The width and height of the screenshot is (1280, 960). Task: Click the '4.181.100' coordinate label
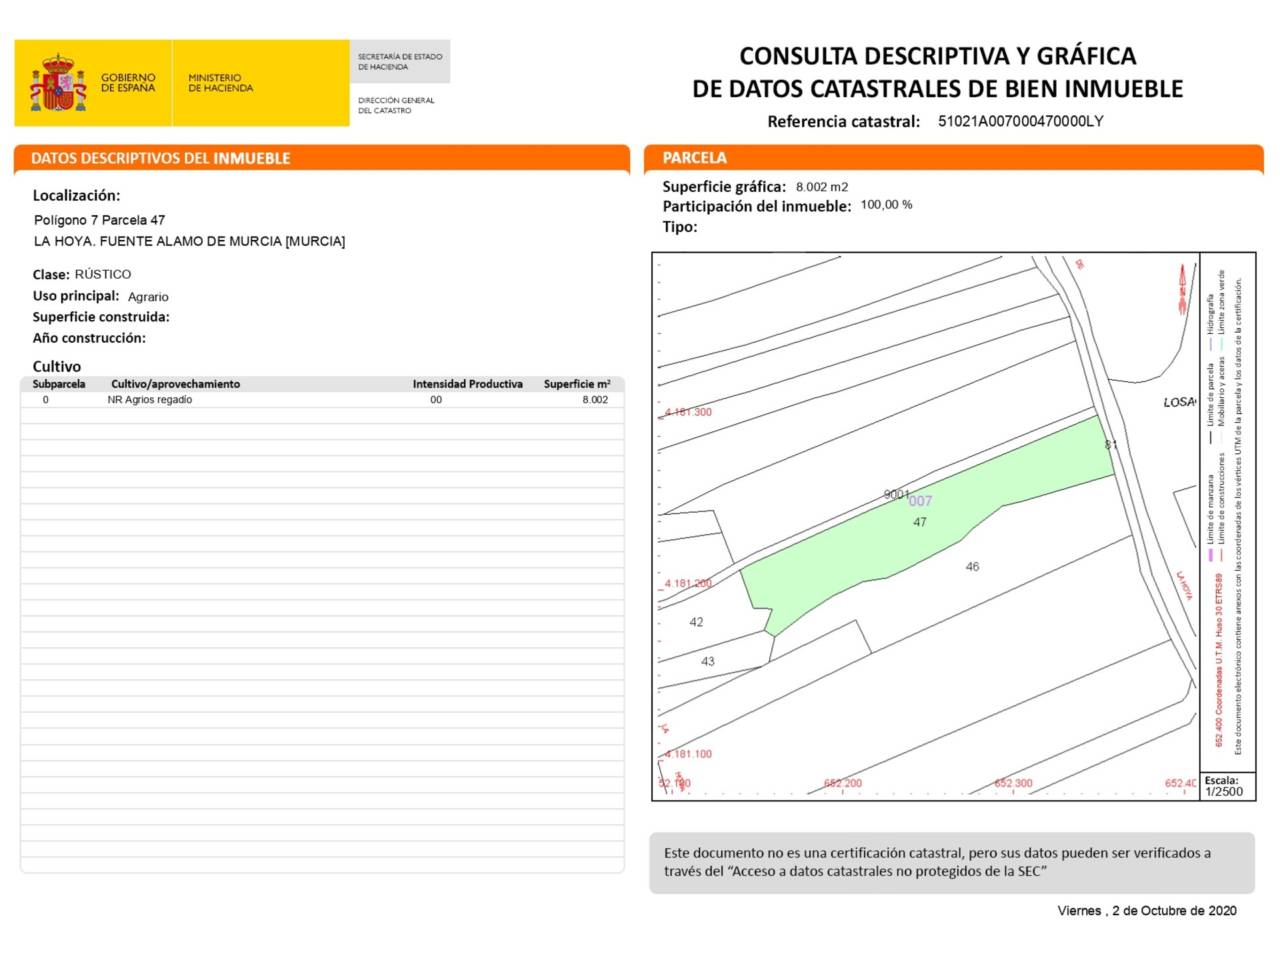688,754
